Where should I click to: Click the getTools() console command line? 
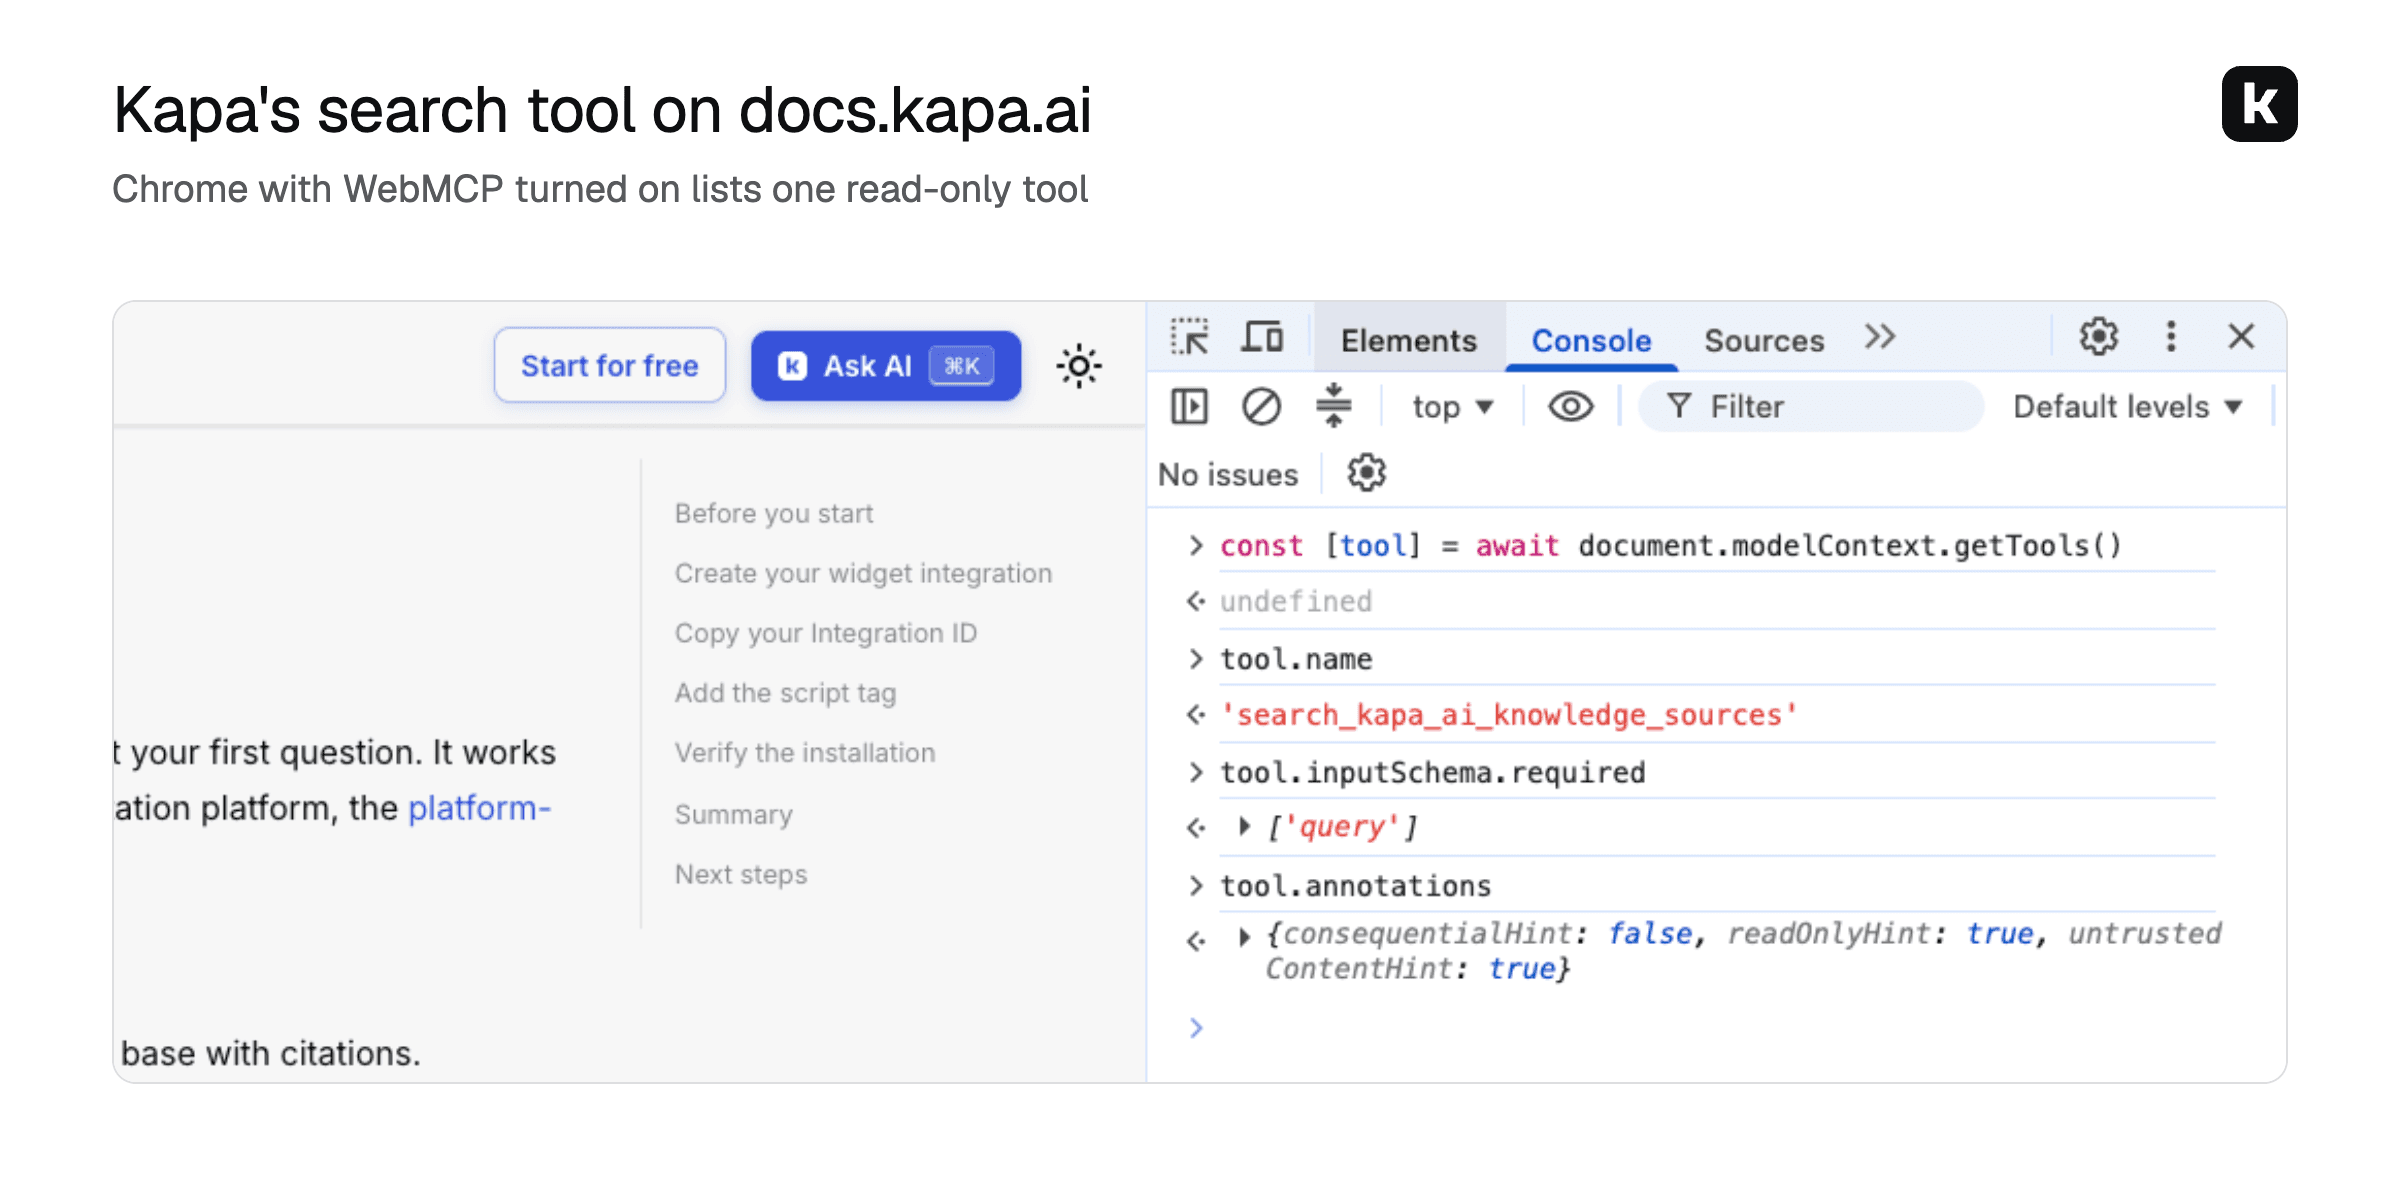point(1670,545)
